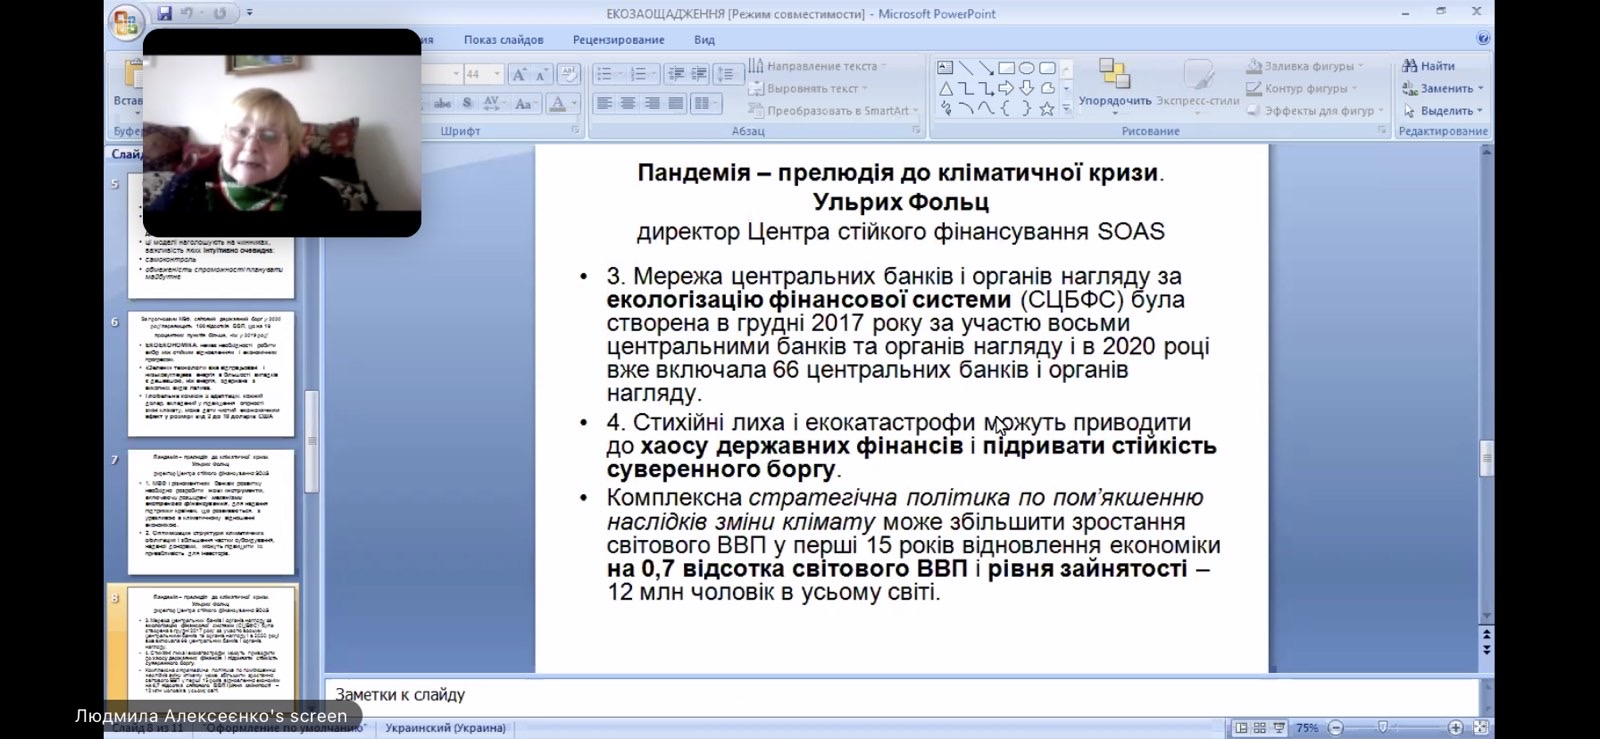The width and height of the screenshot is (1600, 739).
Task: Select the left brace shape
Action: (x=1006, y=109)
